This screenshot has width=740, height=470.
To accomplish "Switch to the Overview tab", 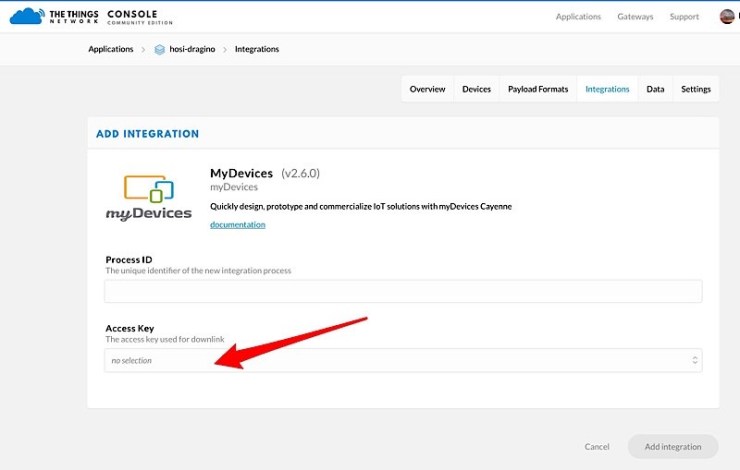I will pos(427,89).
